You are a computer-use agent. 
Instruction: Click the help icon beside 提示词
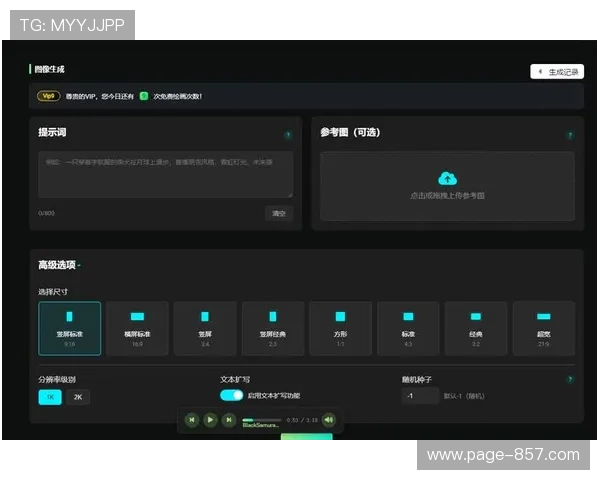[289, 134]
